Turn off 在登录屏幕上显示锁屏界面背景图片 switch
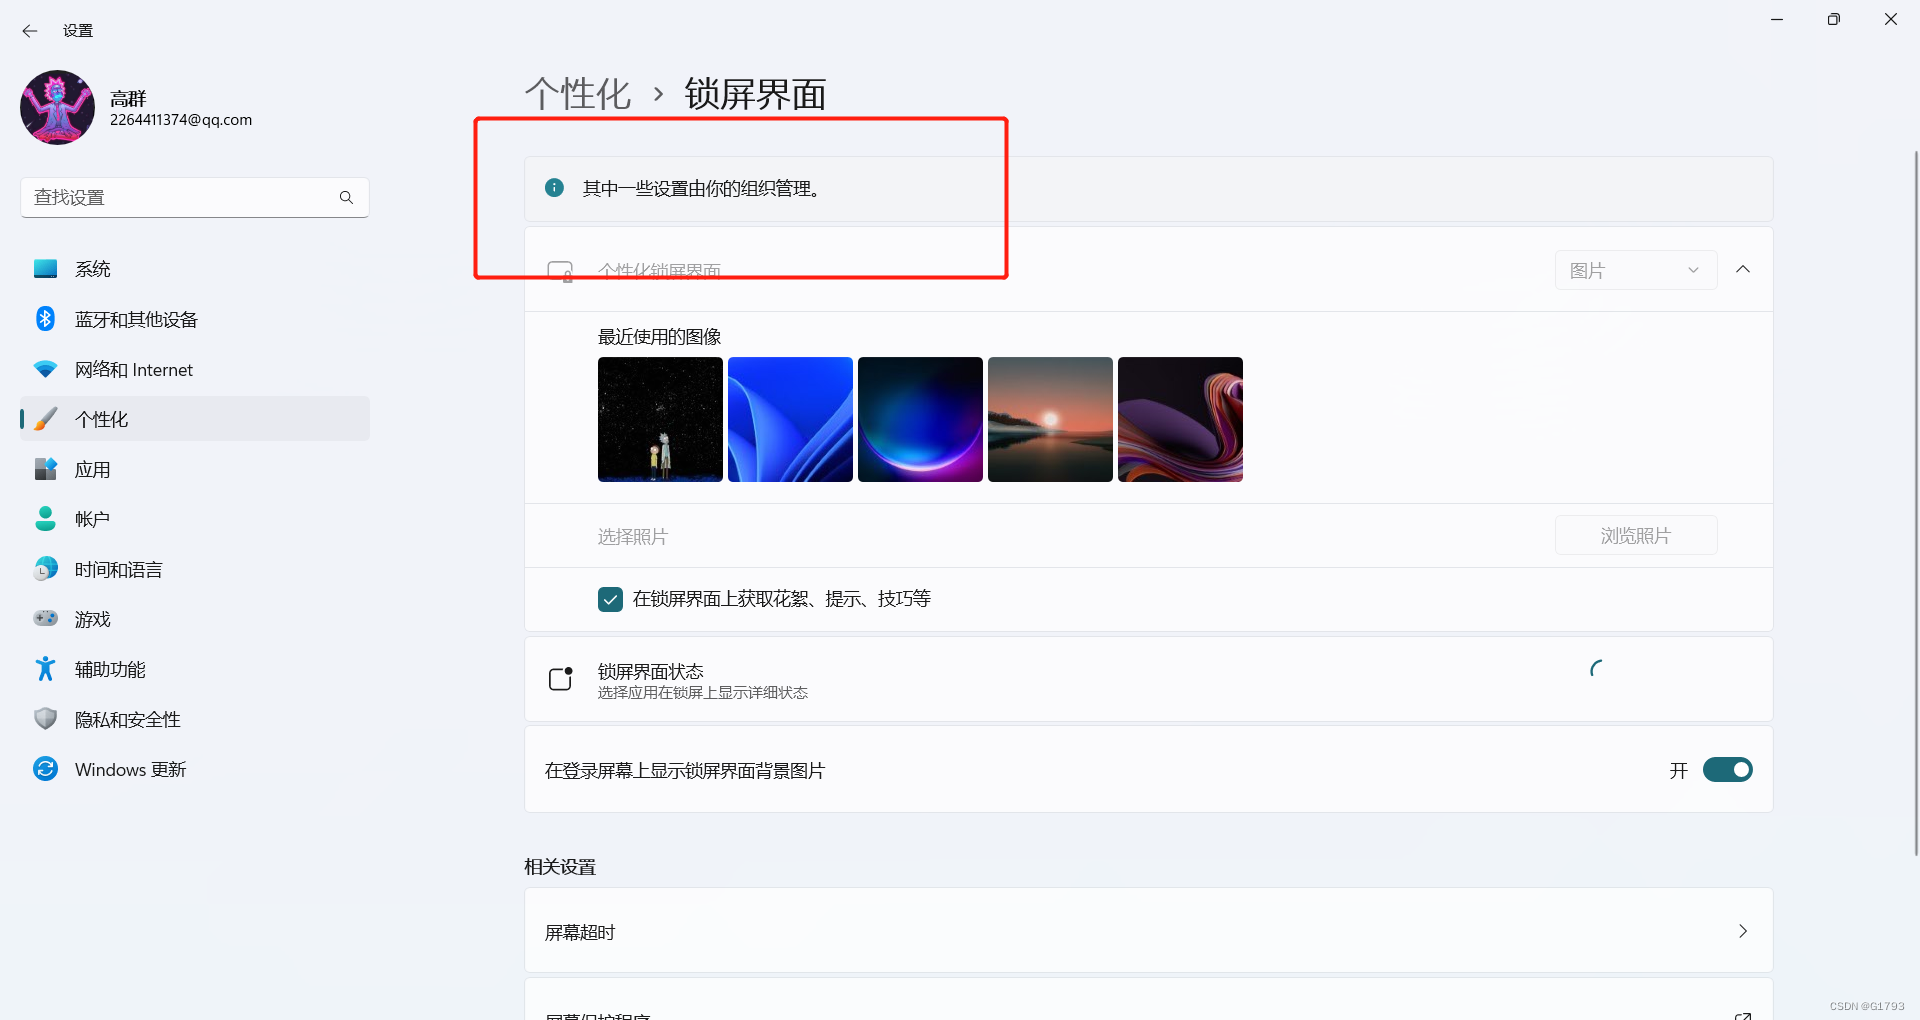 pyautogui.click(x=1728, y=770)
